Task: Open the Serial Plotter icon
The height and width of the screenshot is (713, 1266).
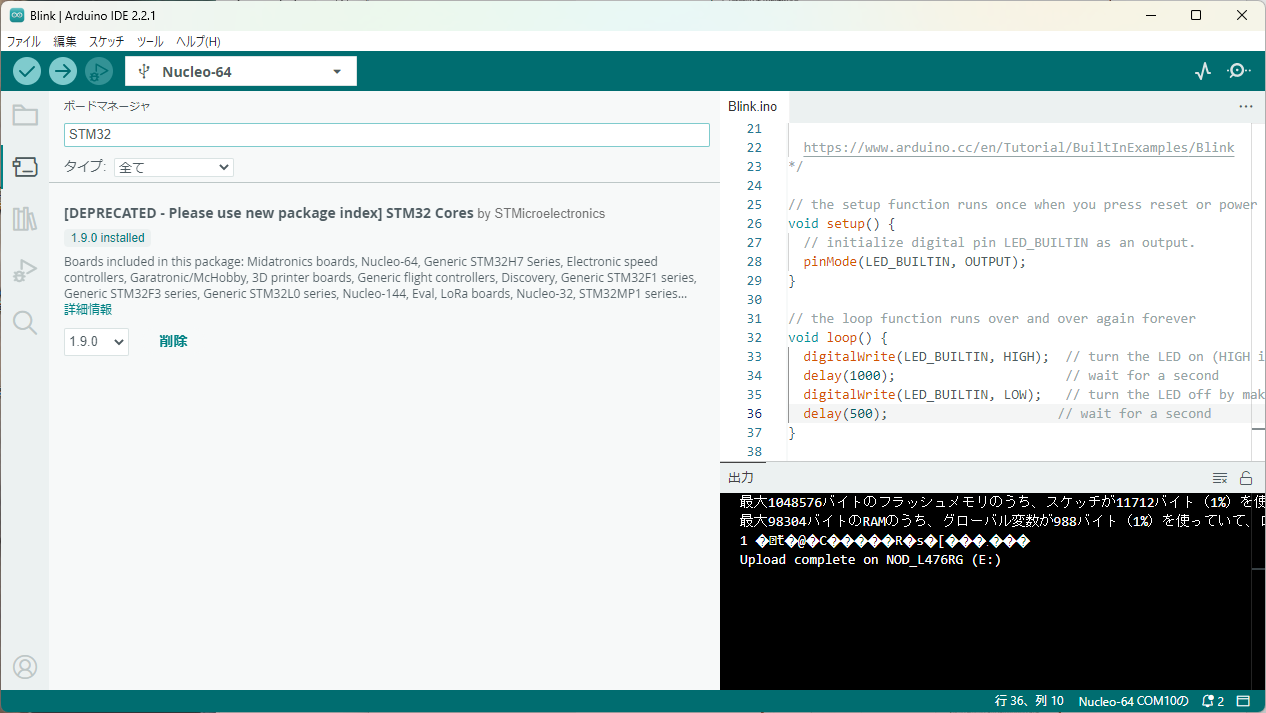Action: coord(1203,71)
